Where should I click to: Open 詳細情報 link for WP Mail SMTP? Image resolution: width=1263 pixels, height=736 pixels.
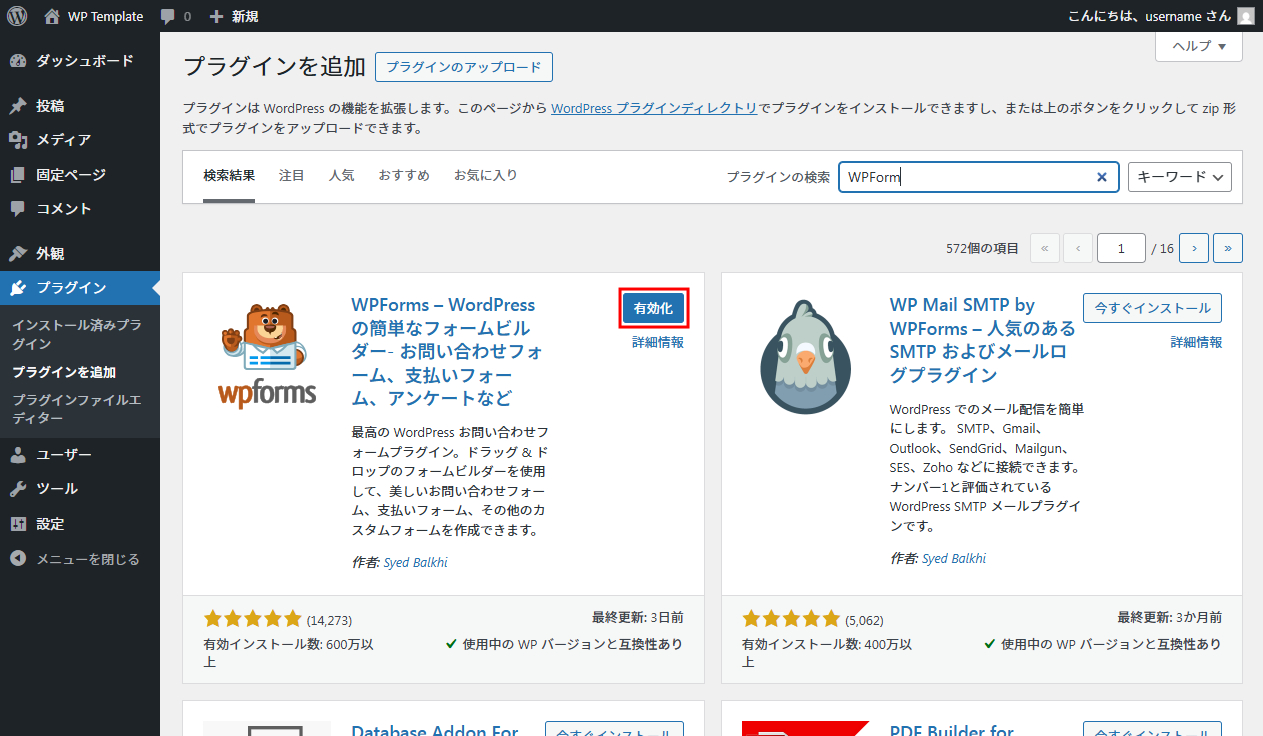click(1196, 342)
